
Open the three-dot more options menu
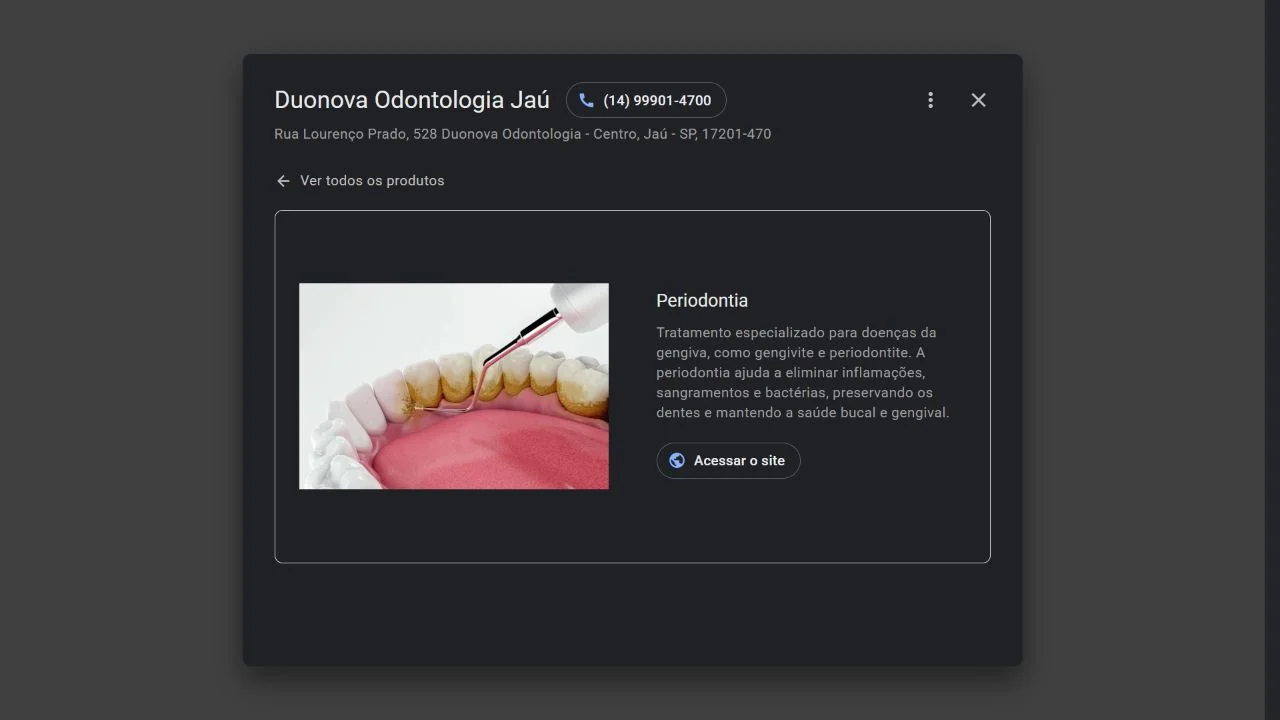point(930,100)
